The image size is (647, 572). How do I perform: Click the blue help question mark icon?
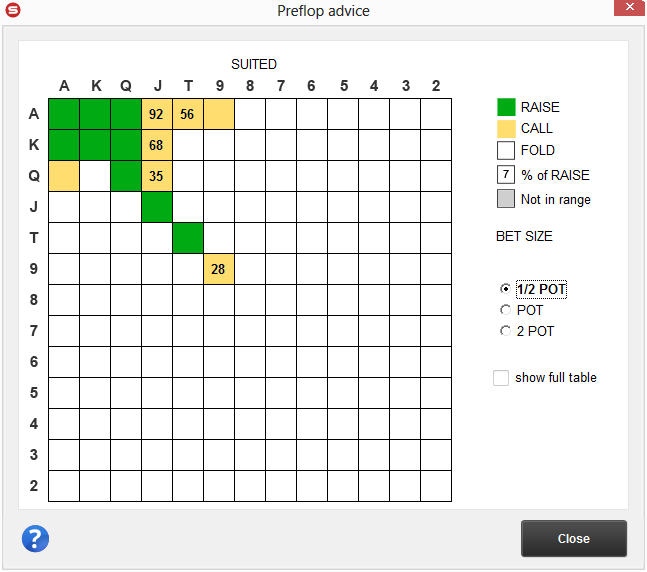(35, 539)
